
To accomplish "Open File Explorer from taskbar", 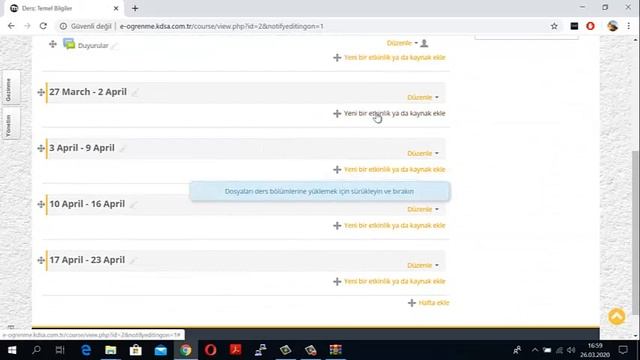I will pyautogui.click(x=111, y=350).
